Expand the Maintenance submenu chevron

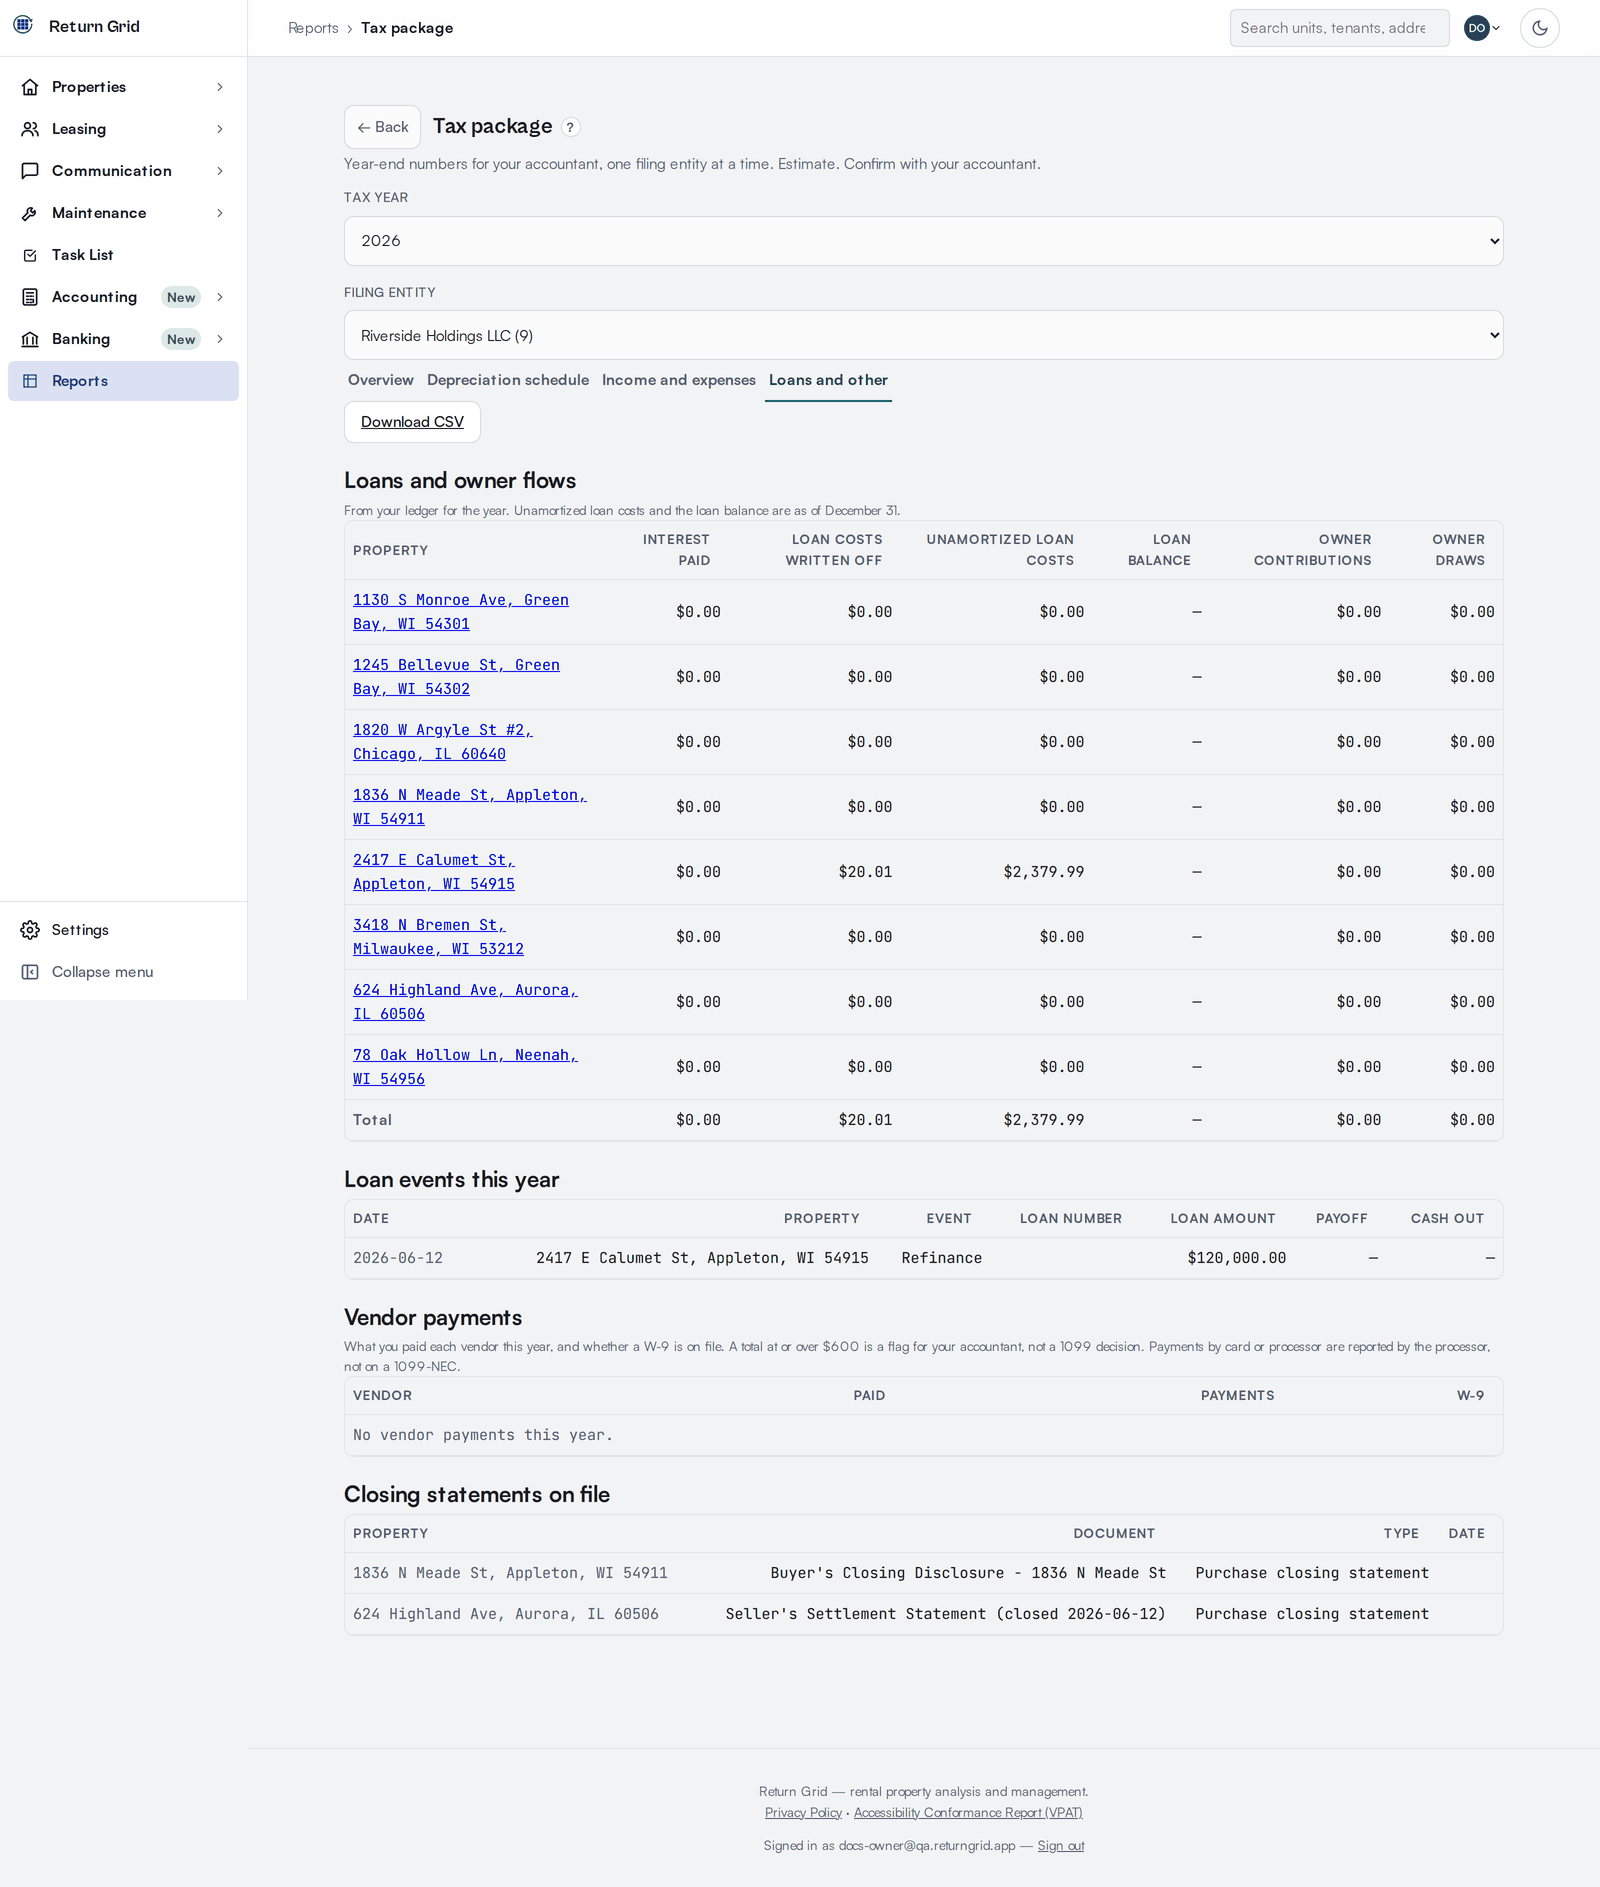click(220, 213)
